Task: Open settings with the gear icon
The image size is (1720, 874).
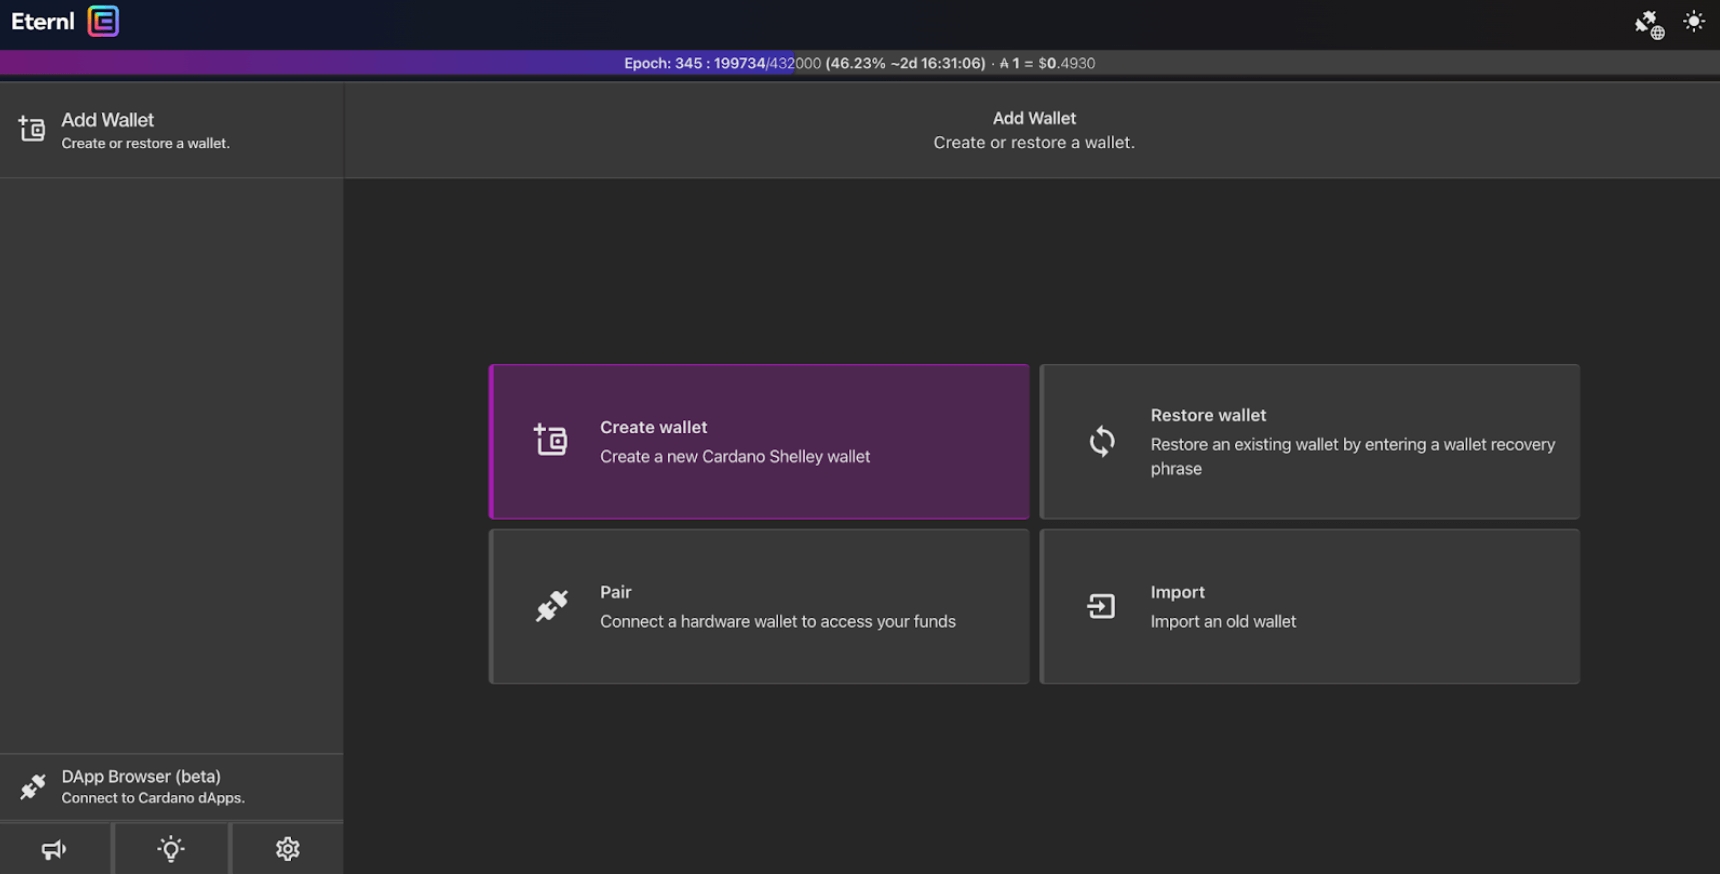Action: (x=287, y=849)
